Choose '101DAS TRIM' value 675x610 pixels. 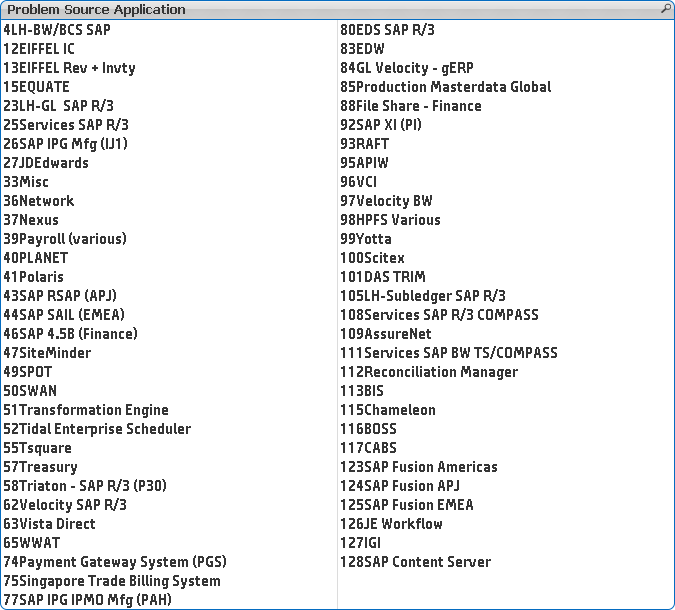(506, 276)
